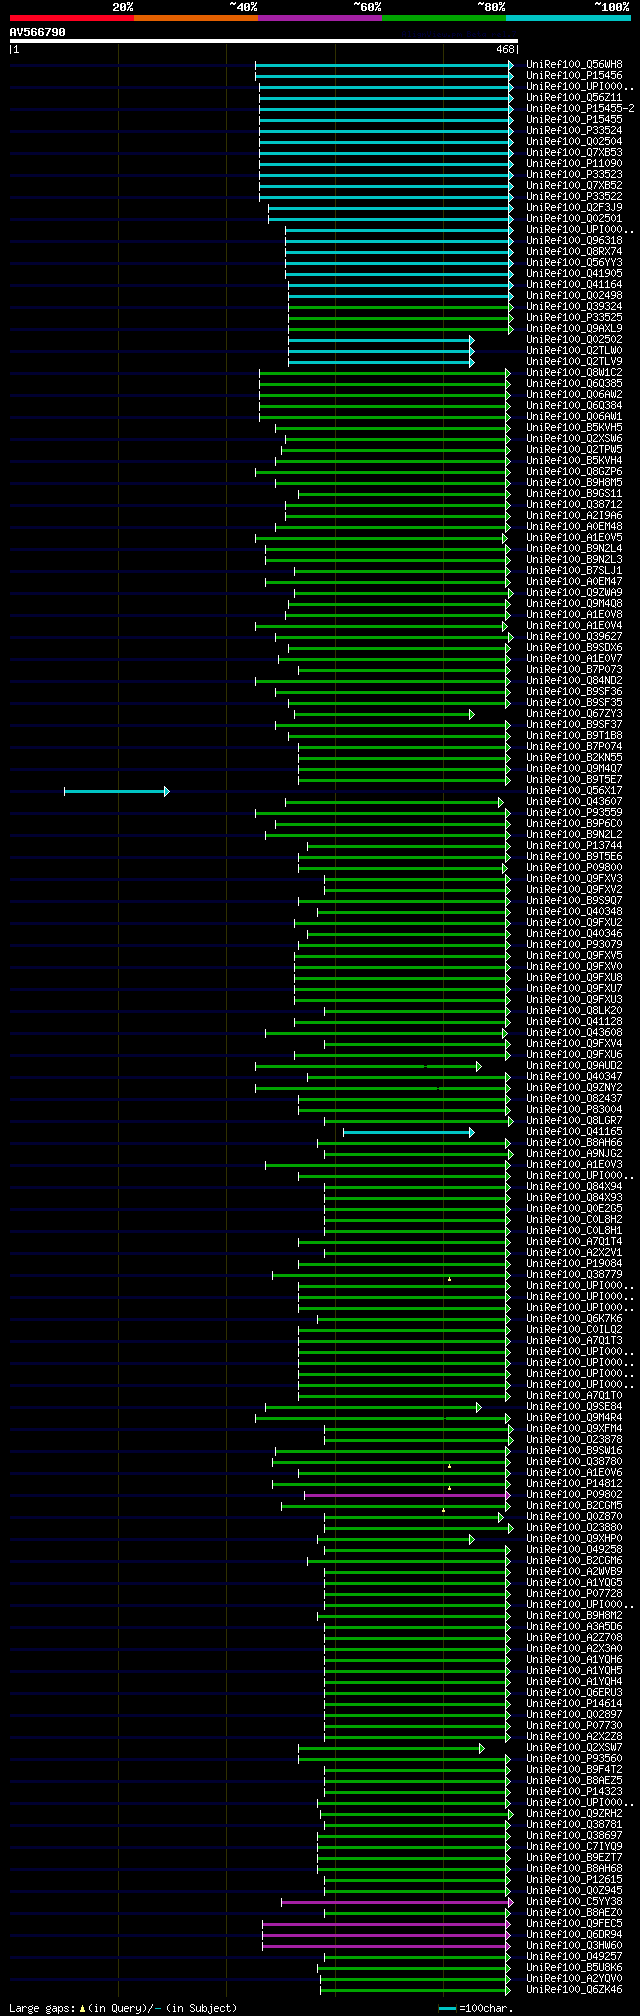Click UniRef100_Q9SE84 label
The height and width of the screenshot is (2016, 640).
pos(574,1406)
